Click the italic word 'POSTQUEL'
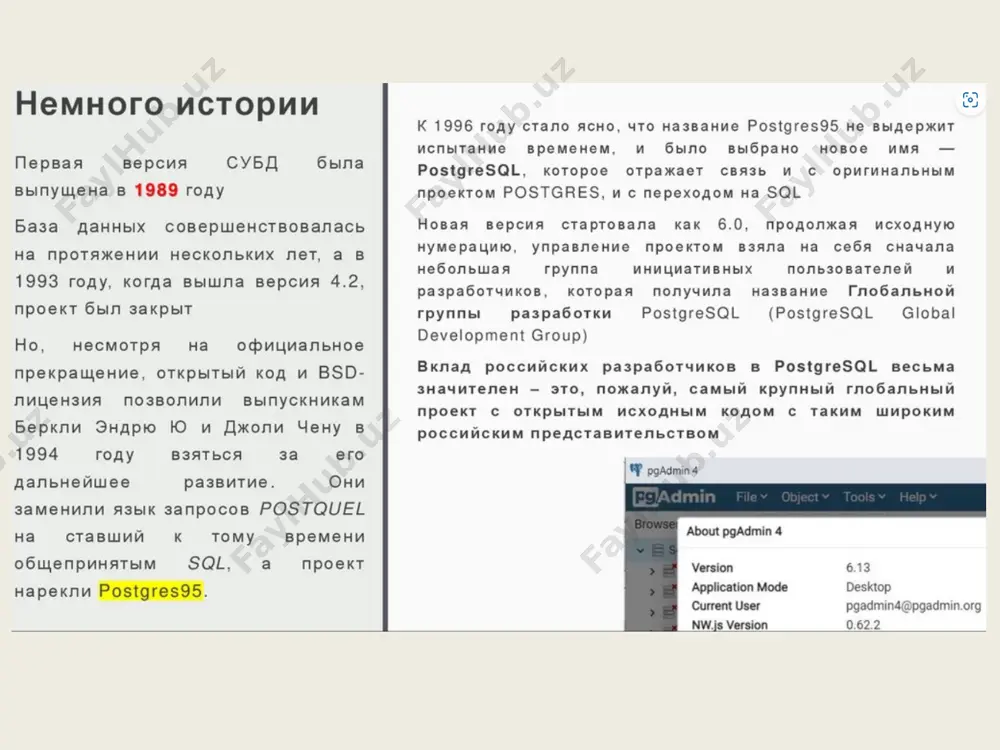Screen dimensions: 1000x750 pyautogui.click(x=312, y=509)
